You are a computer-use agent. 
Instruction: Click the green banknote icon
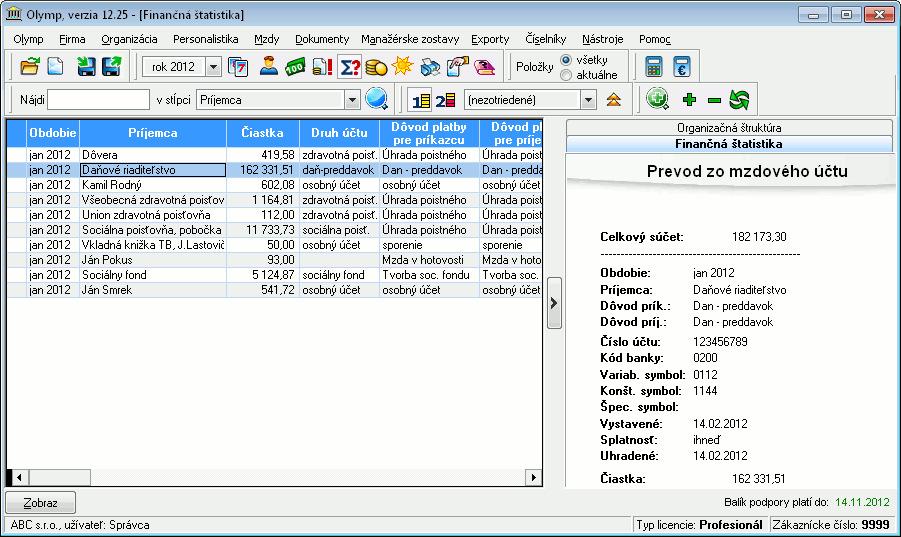295,67
